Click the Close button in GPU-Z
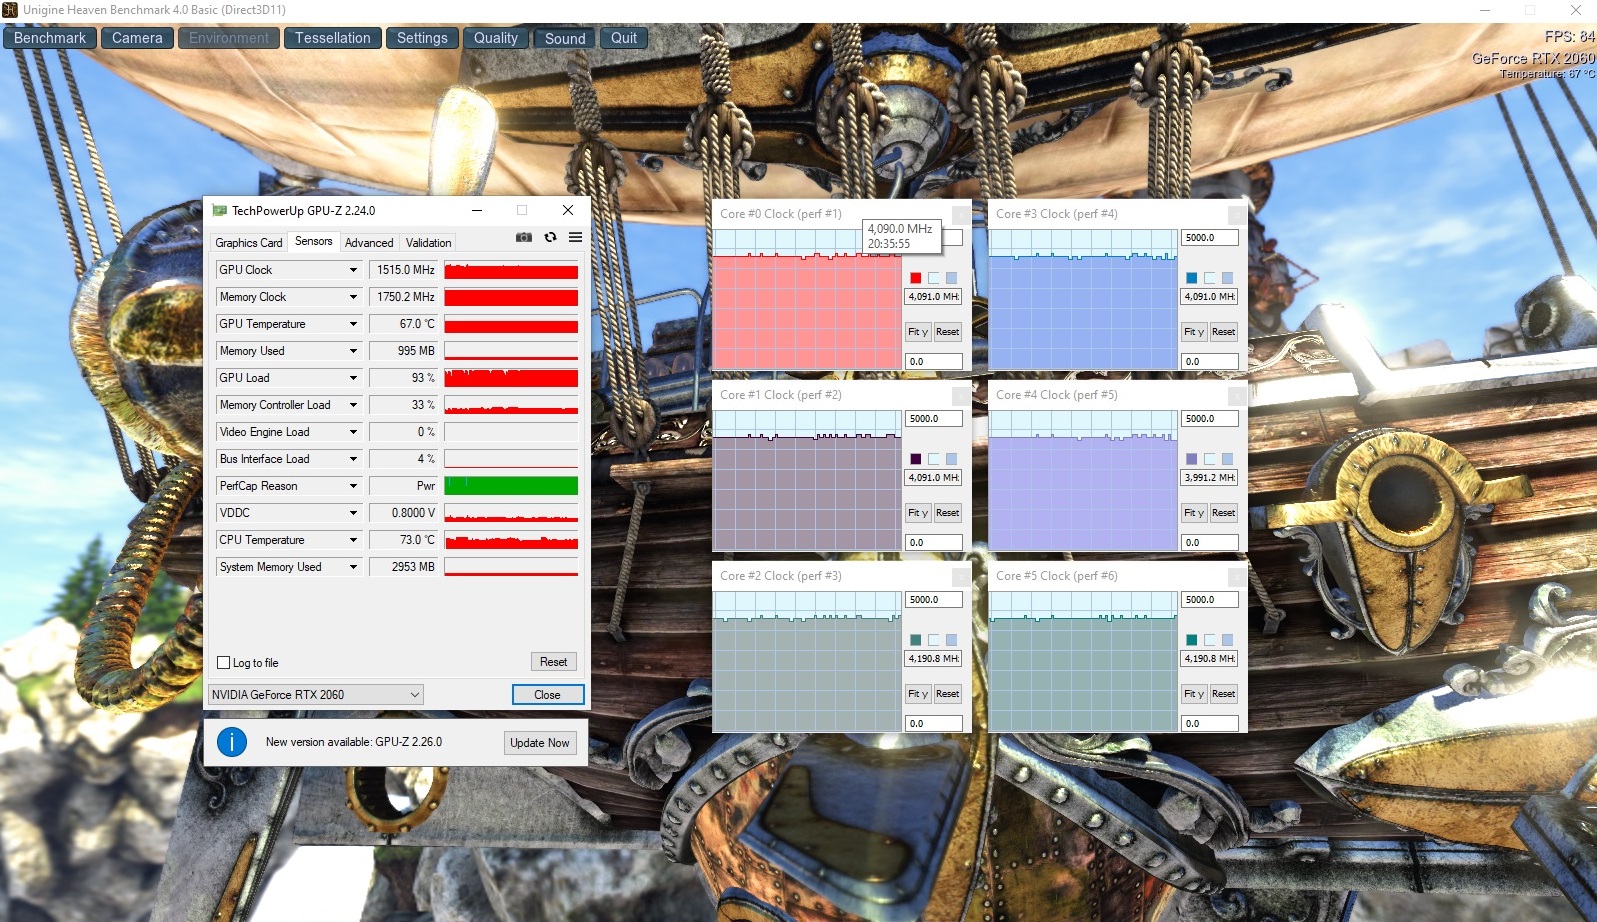 547,694
